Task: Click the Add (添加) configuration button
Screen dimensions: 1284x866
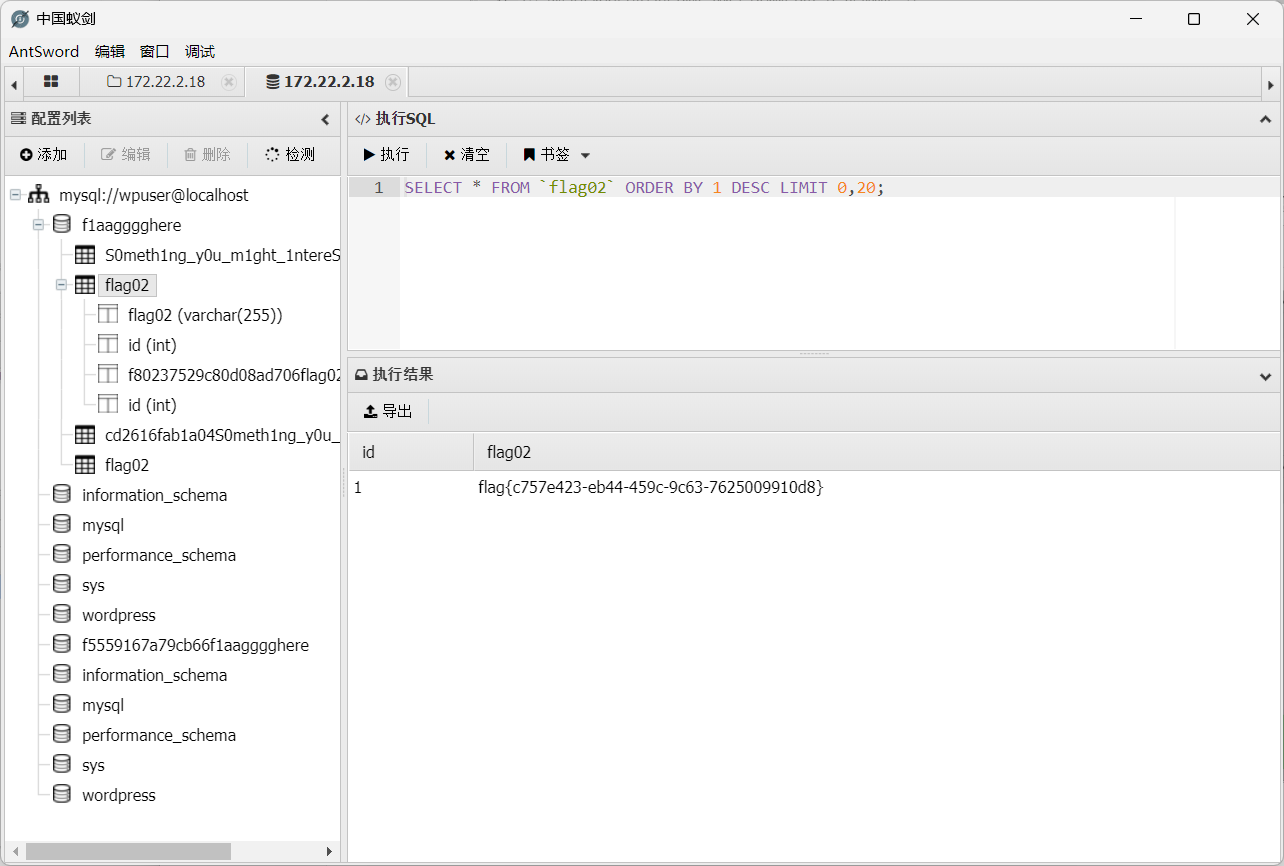Action: (x=43, y=154)
